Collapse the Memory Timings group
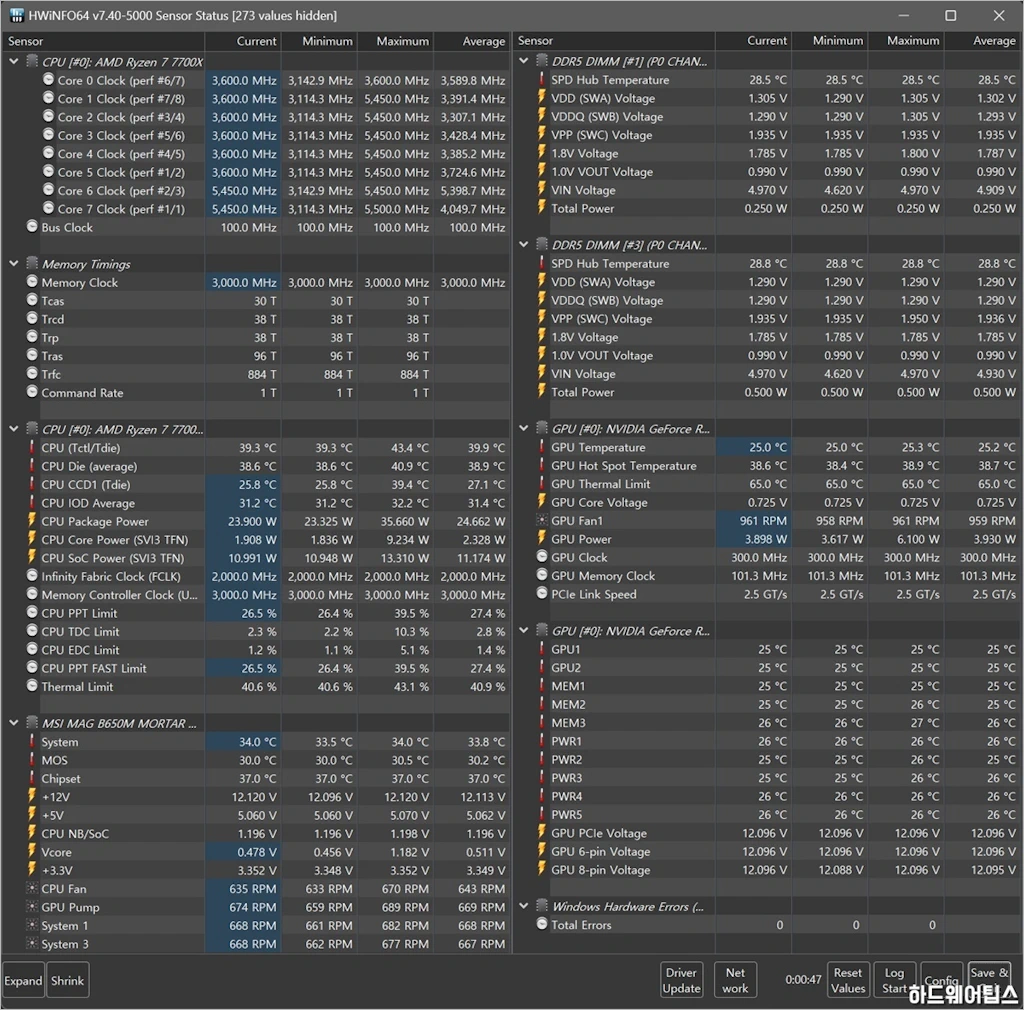 [14, 264]
